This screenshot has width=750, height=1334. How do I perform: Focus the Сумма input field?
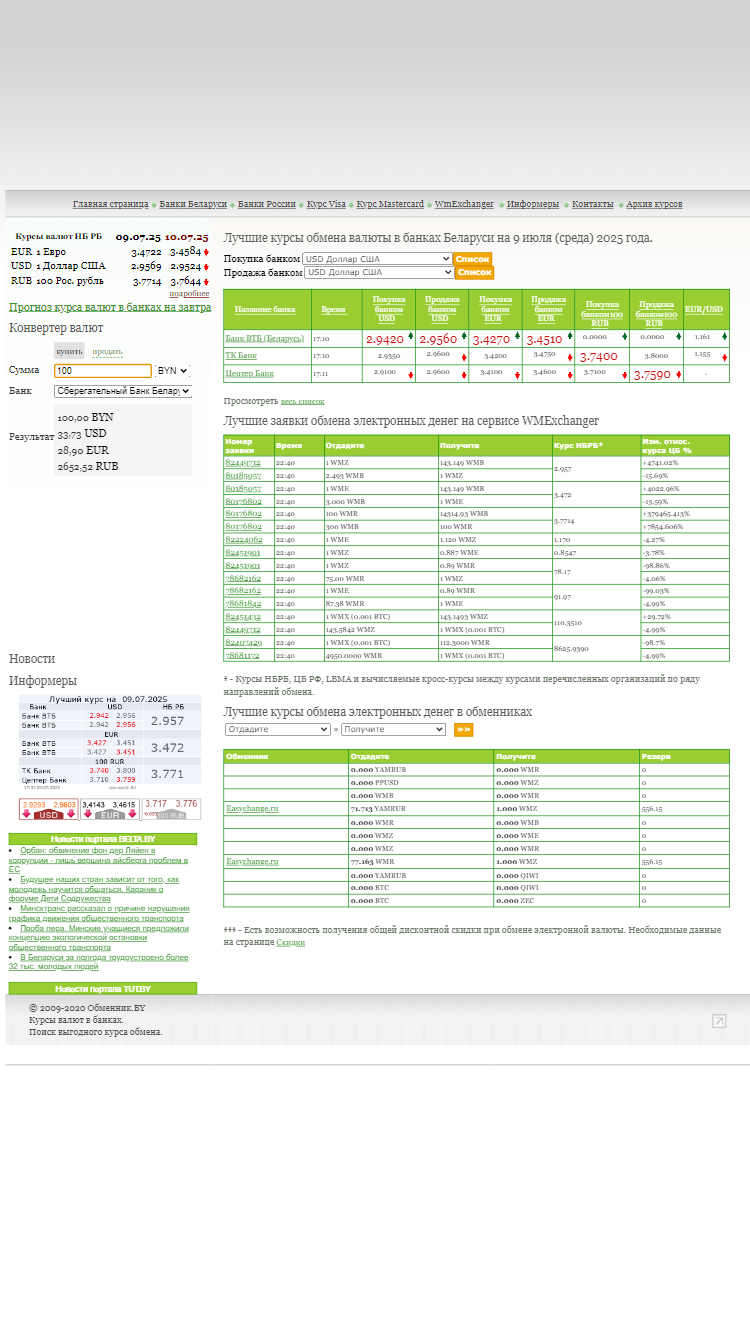(x=103, y=370)
